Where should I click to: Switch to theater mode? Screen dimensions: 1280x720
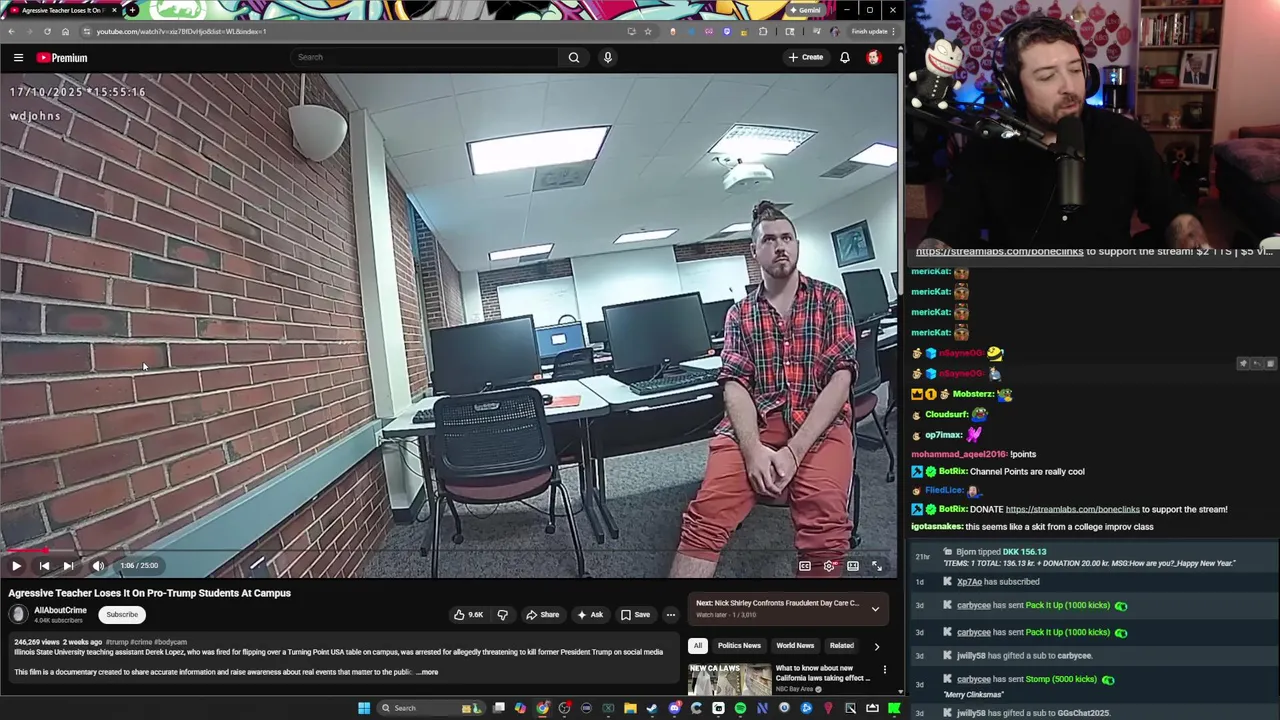853,566
